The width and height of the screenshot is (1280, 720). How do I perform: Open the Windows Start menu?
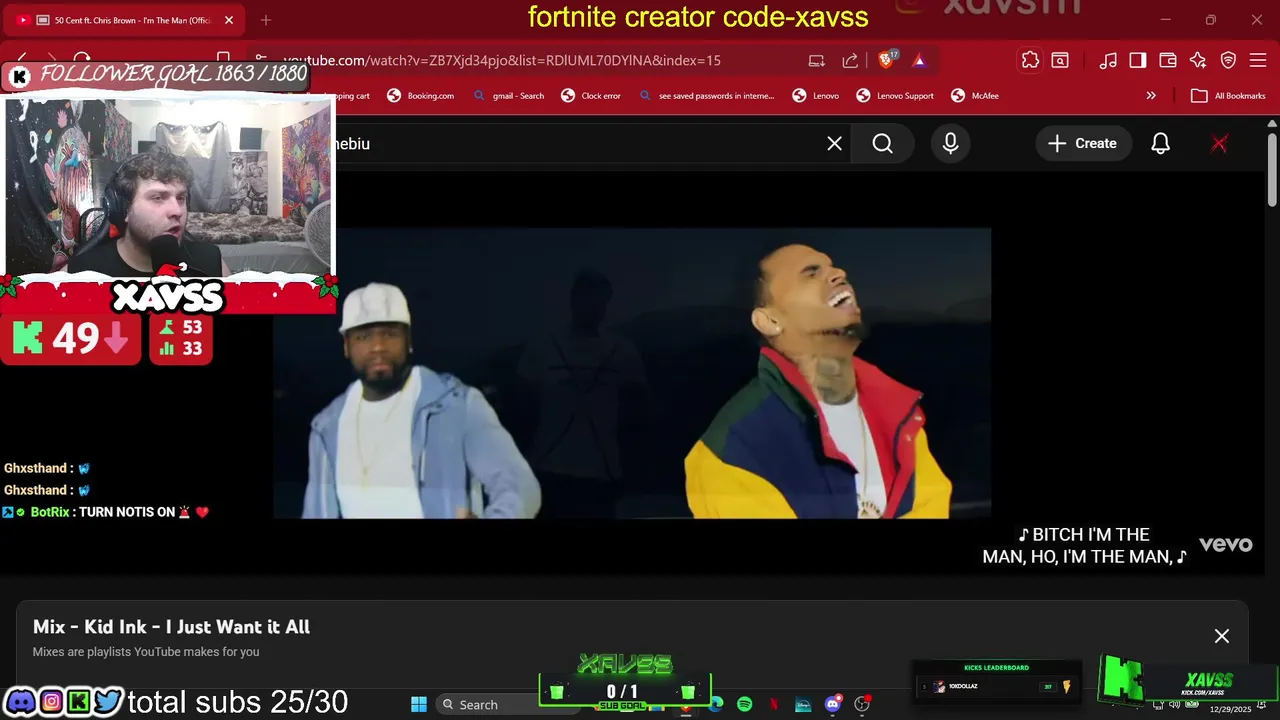pos(418,704)
